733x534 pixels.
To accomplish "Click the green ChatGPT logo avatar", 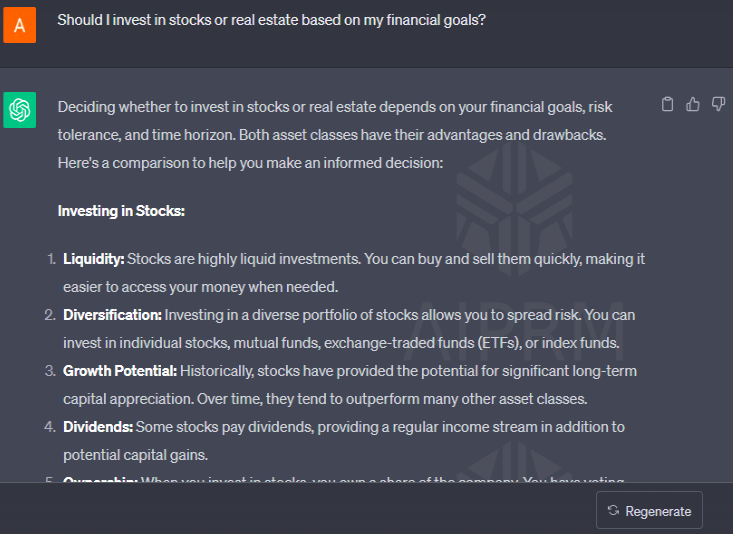I will pos(20,110).
